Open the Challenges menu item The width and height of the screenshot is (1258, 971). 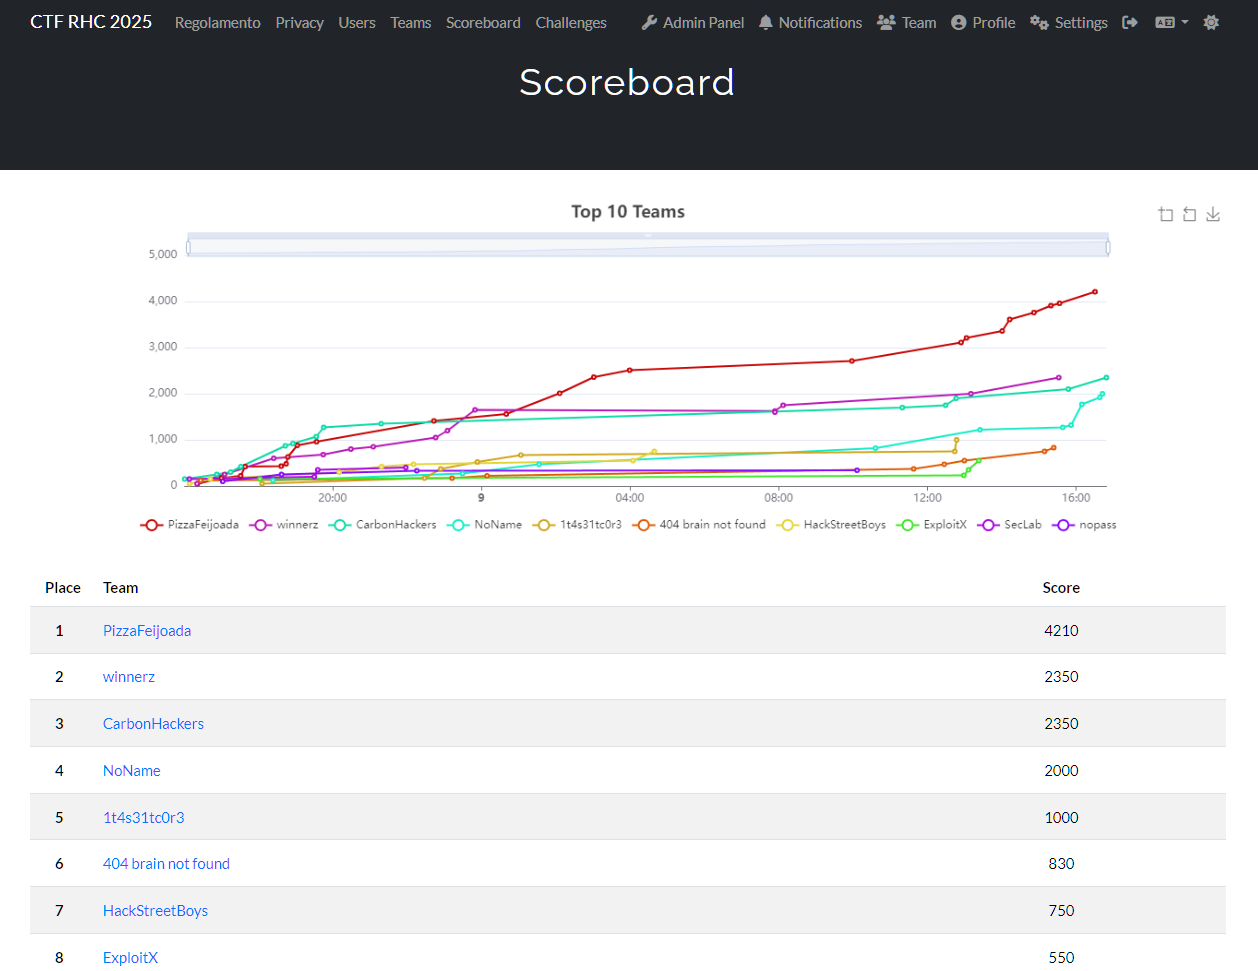[x=571, y=22]
